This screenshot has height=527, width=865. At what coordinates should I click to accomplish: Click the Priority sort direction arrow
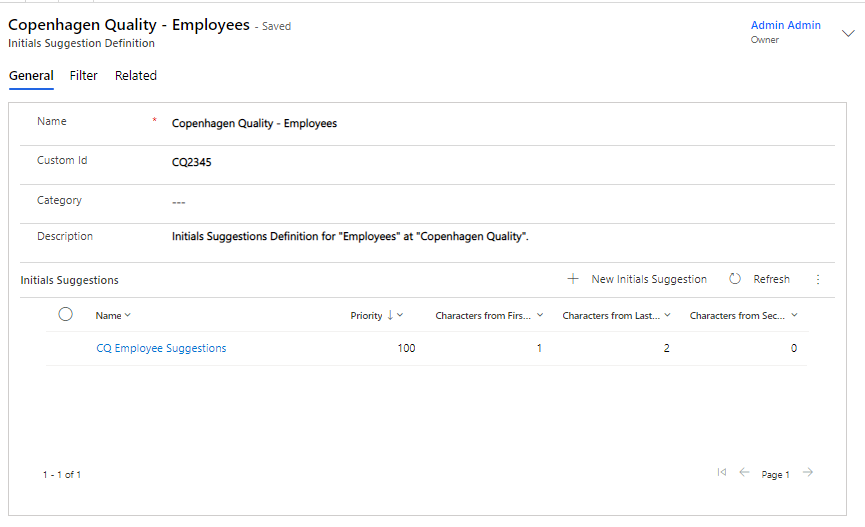390,315
